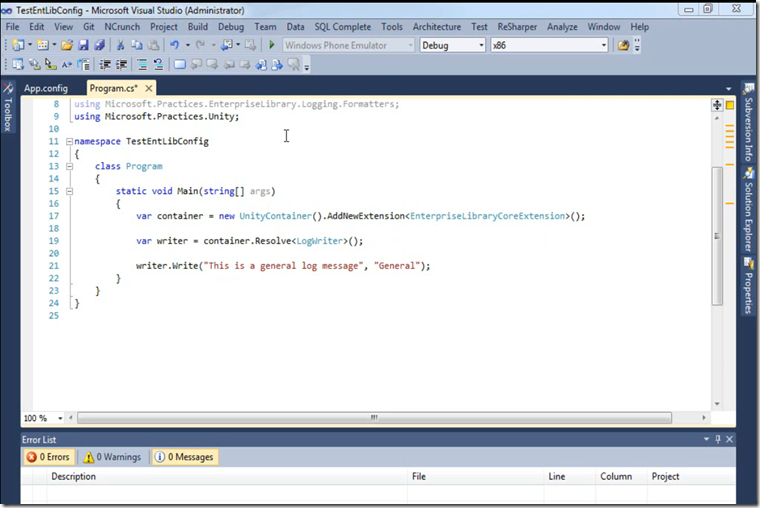The image size is (760, 508).
Task: Click the Paste toolbar icon
Action: click(x=153, y=45)
